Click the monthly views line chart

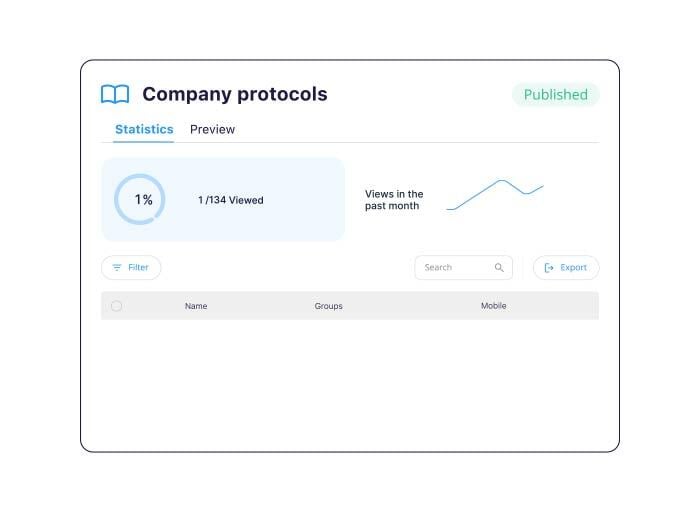tap(495, 193)
